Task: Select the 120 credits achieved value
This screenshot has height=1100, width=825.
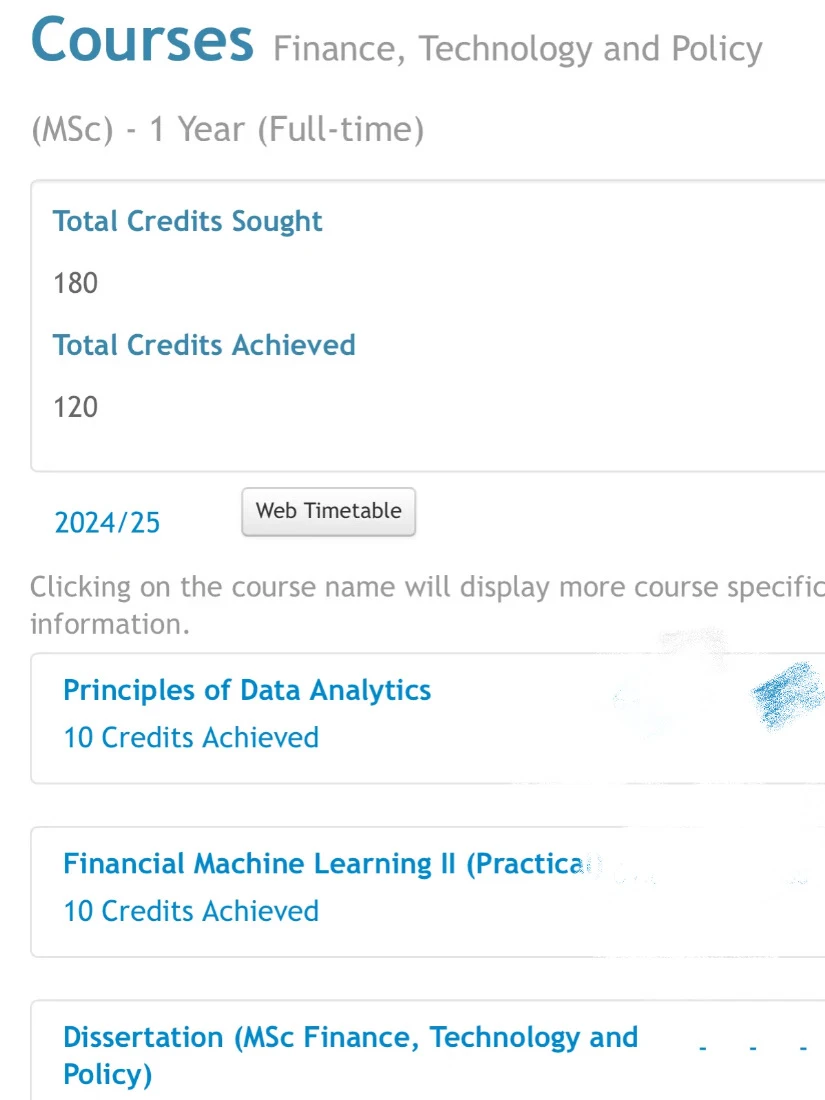Action: tap(76, 407)
